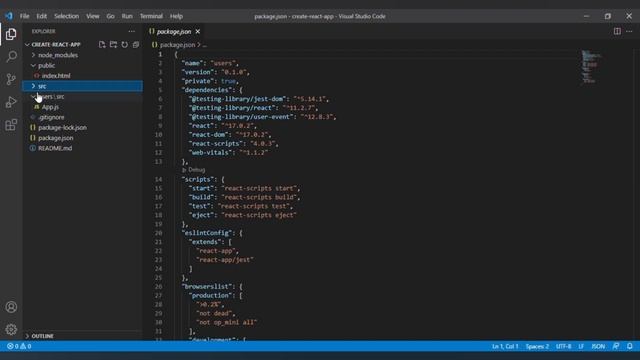
Task: Click the "react-scripts start" string in editor
Action: click(260, 188)
